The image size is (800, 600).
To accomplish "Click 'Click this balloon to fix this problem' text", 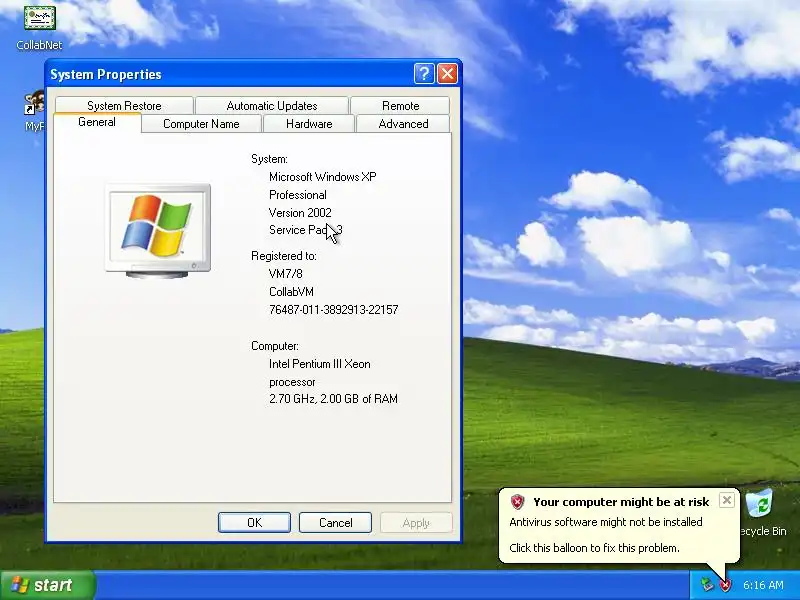I will [594, 548].
